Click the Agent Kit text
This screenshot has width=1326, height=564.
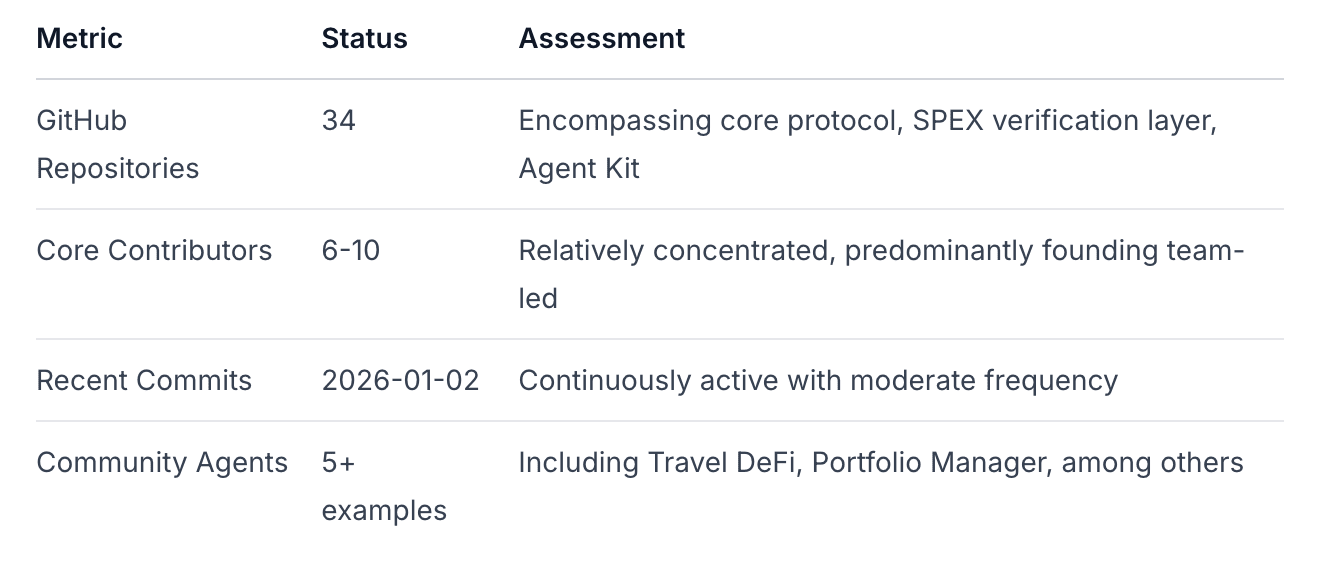click(578, 168)
